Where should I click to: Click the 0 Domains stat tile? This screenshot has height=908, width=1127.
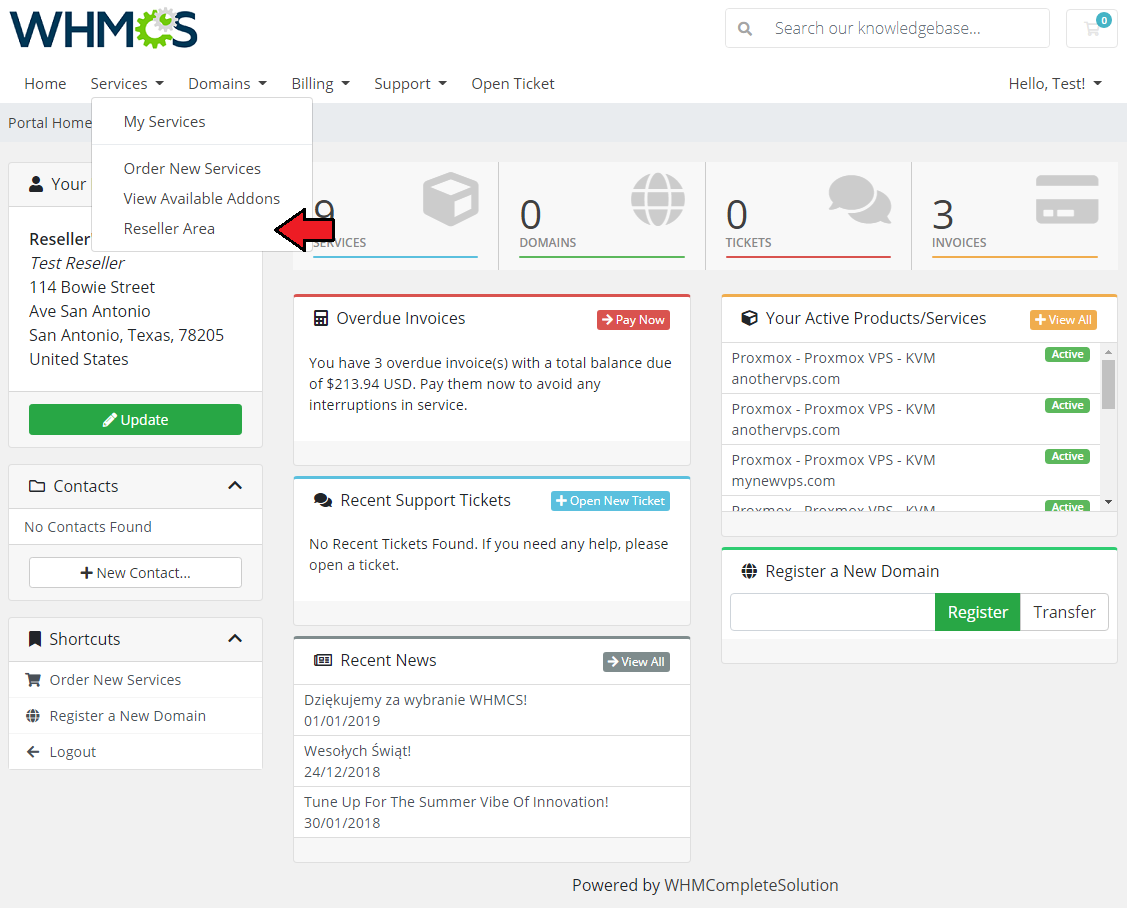pyautogui.click(x=602, y=216)
